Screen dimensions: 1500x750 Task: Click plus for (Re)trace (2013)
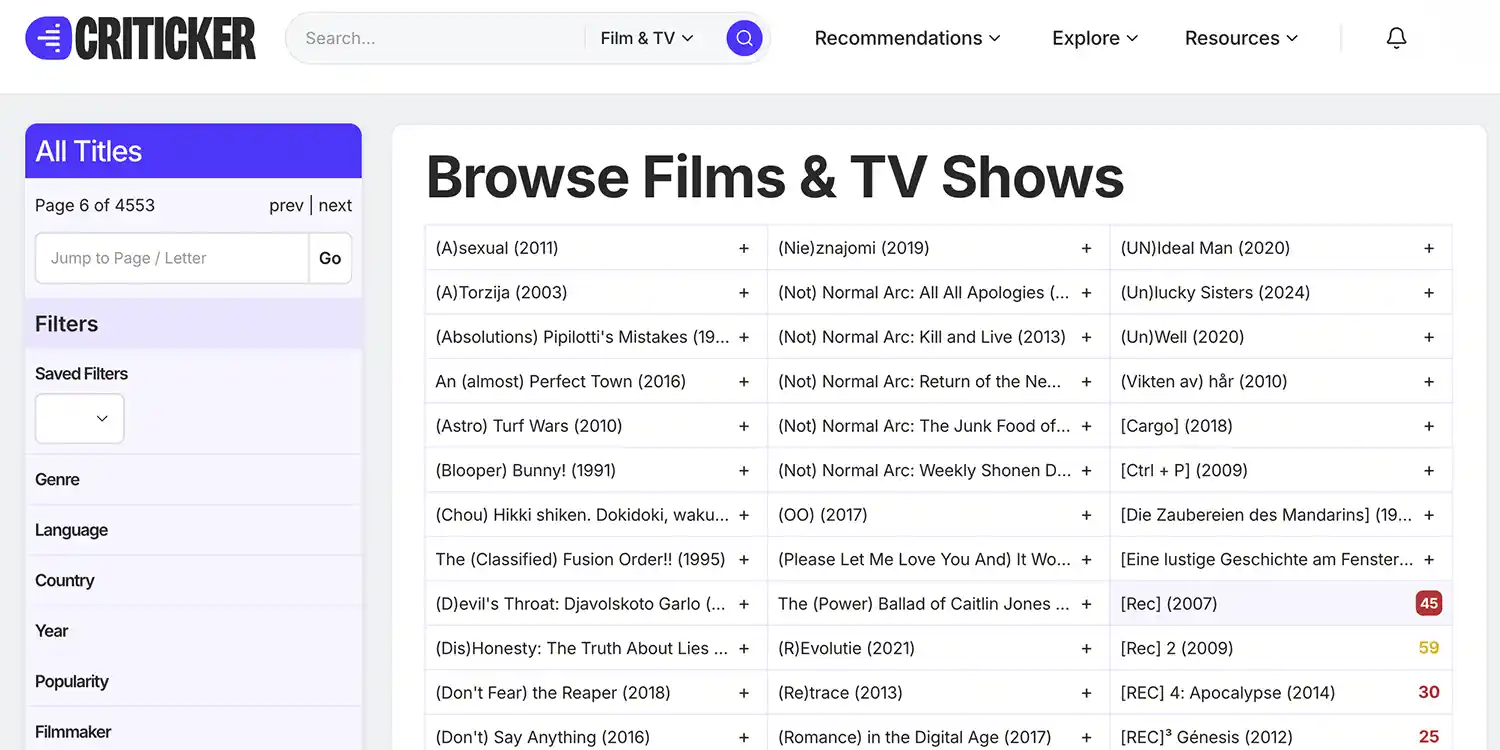[1087, 693]
